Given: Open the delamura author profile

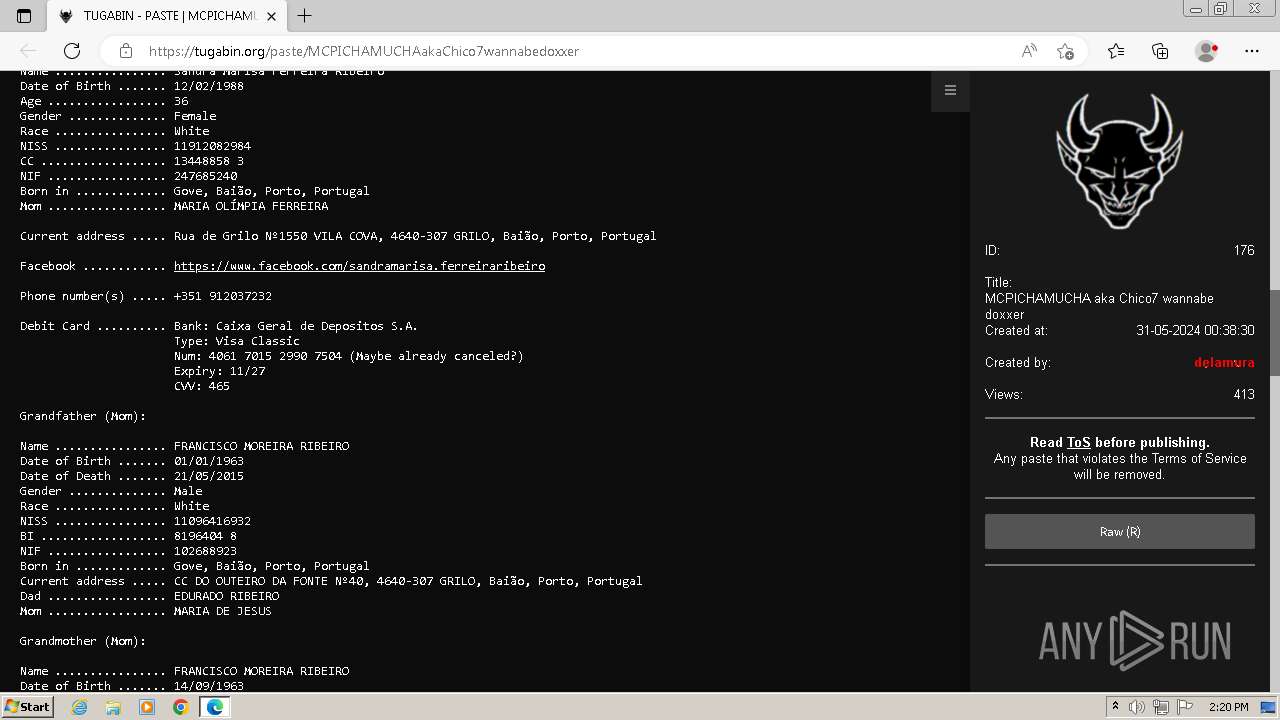Looking at the screenshot, I should pyautogui.click(x=1224, y=362).
